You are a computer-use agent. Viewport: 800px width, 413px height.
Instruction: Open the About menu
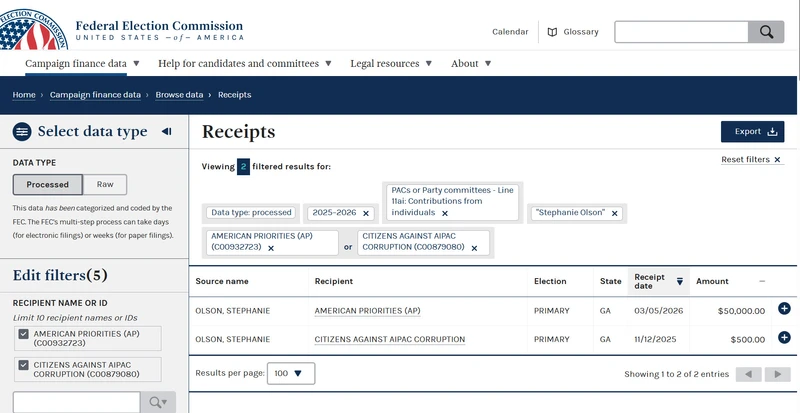tap(471, 63)
